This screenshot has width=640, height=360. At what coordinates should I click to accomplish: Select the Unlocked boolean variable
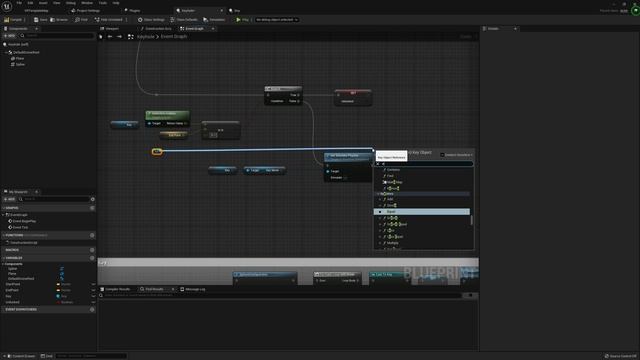point(13,302)
